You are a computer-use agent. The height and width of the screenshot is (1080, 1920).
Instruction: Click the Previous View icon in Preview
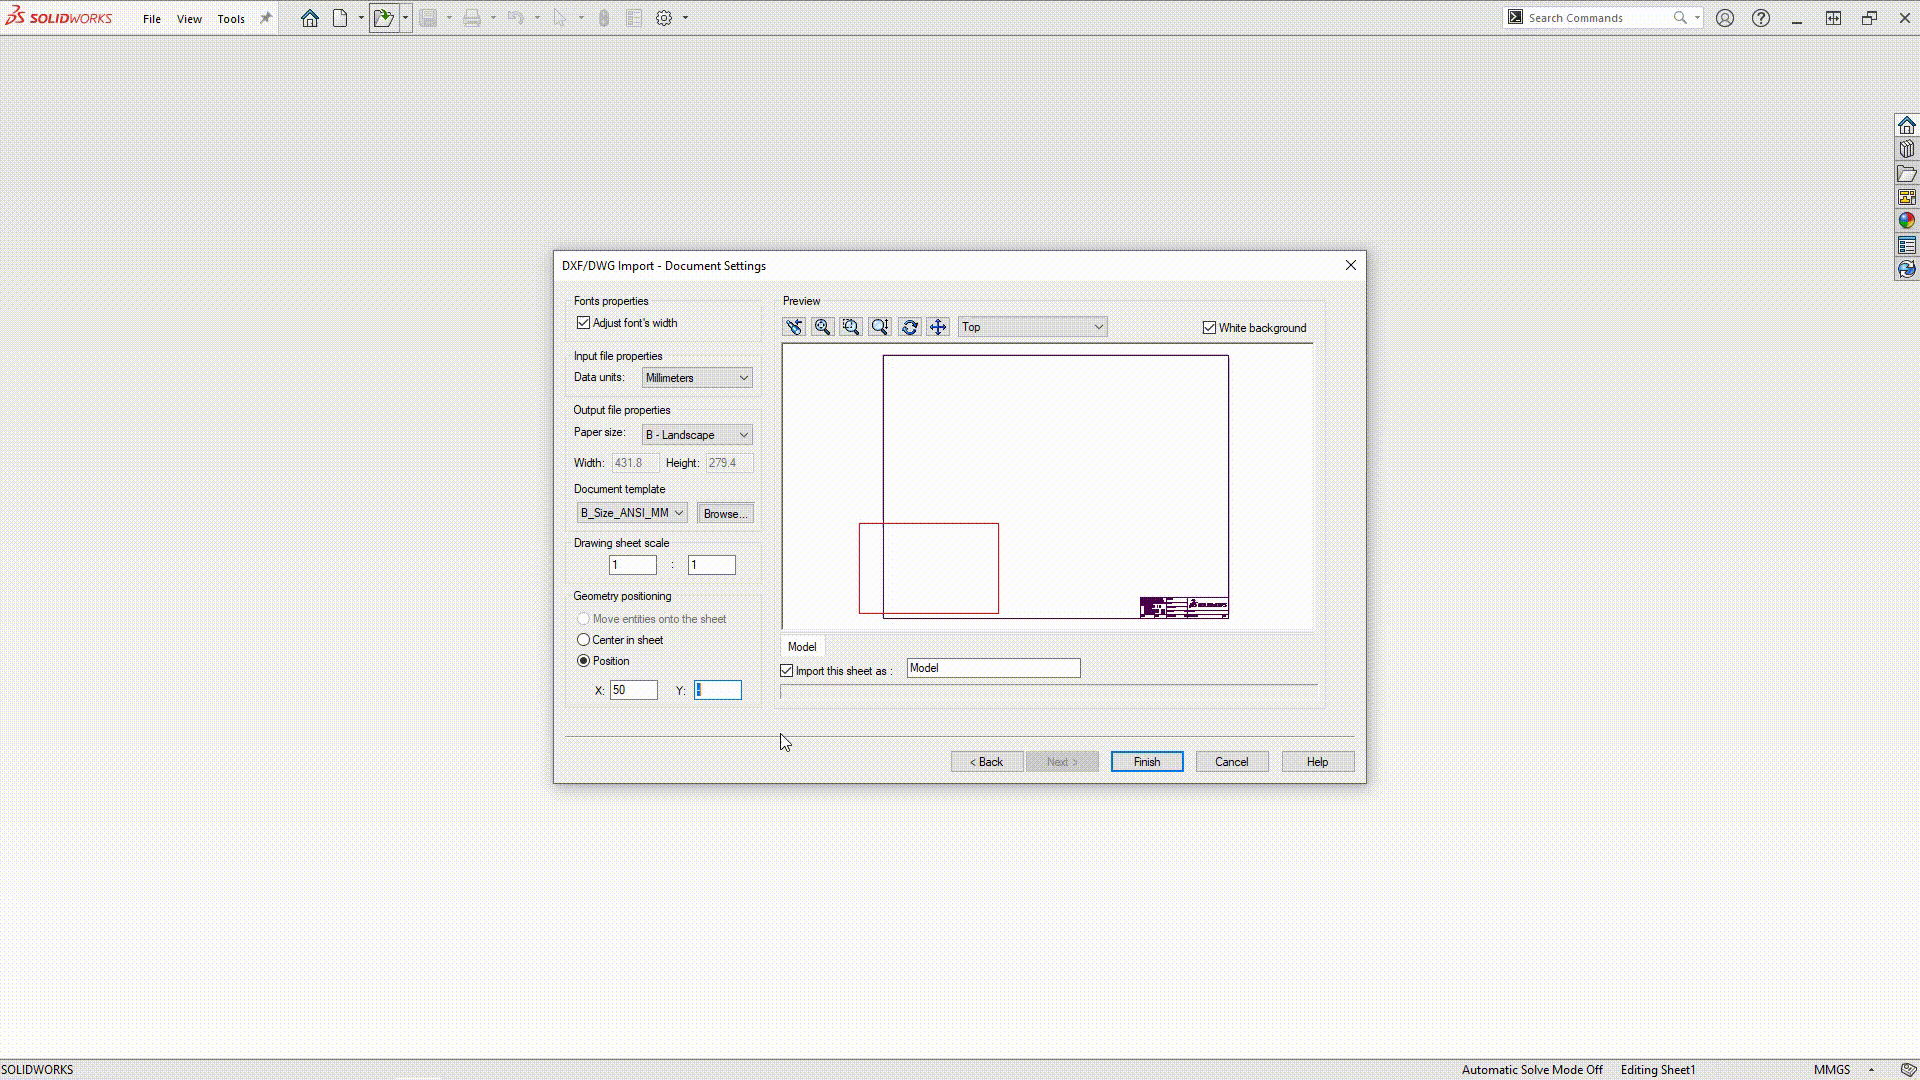coord(794,327)
